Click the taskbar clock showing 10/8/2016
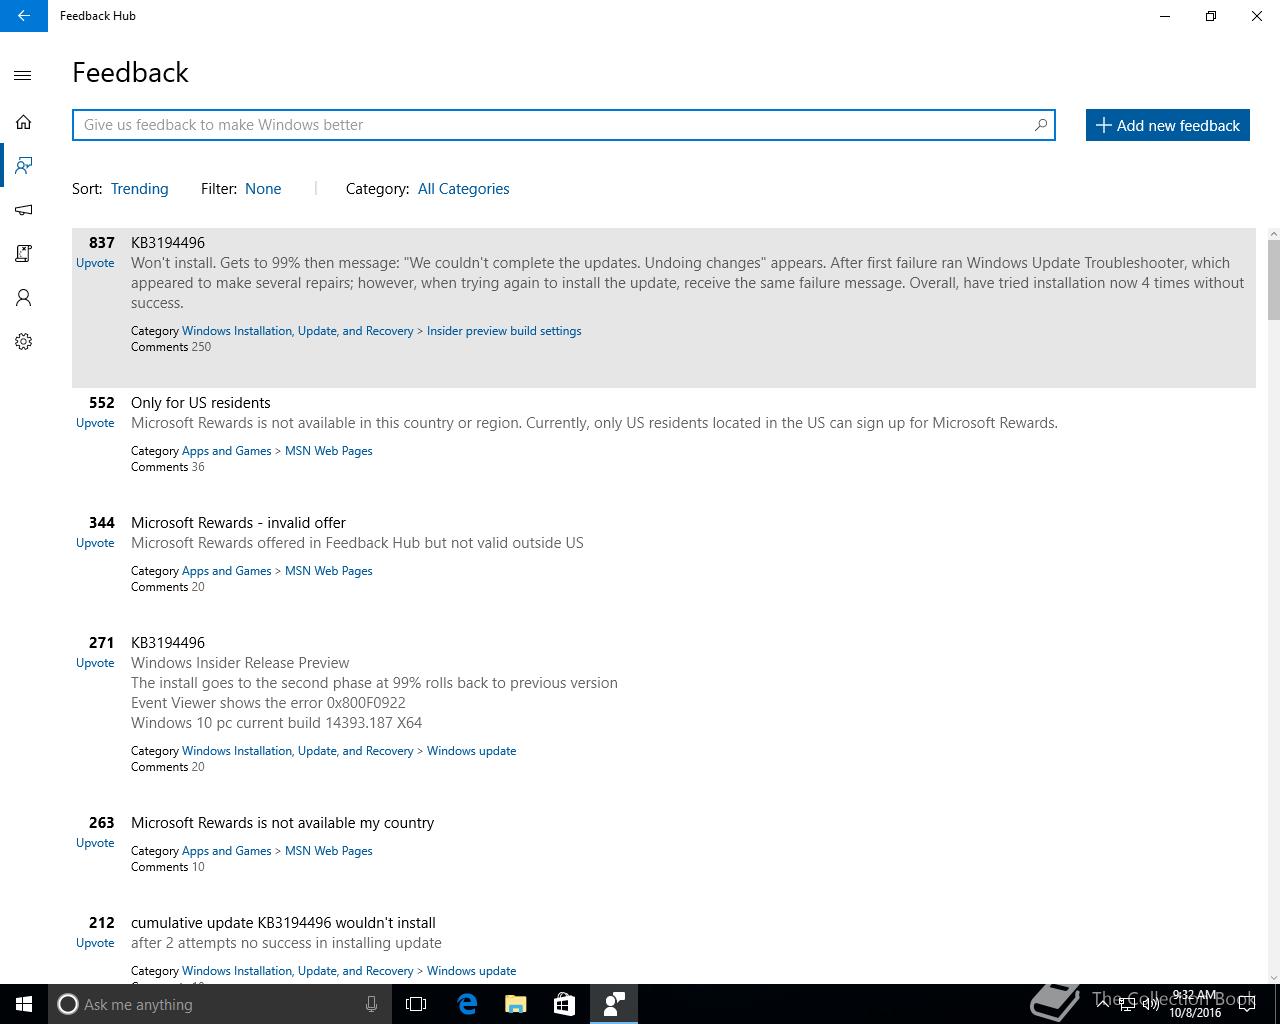This screenshot has width=1280, height=1024. (x=1195, y=1004)
